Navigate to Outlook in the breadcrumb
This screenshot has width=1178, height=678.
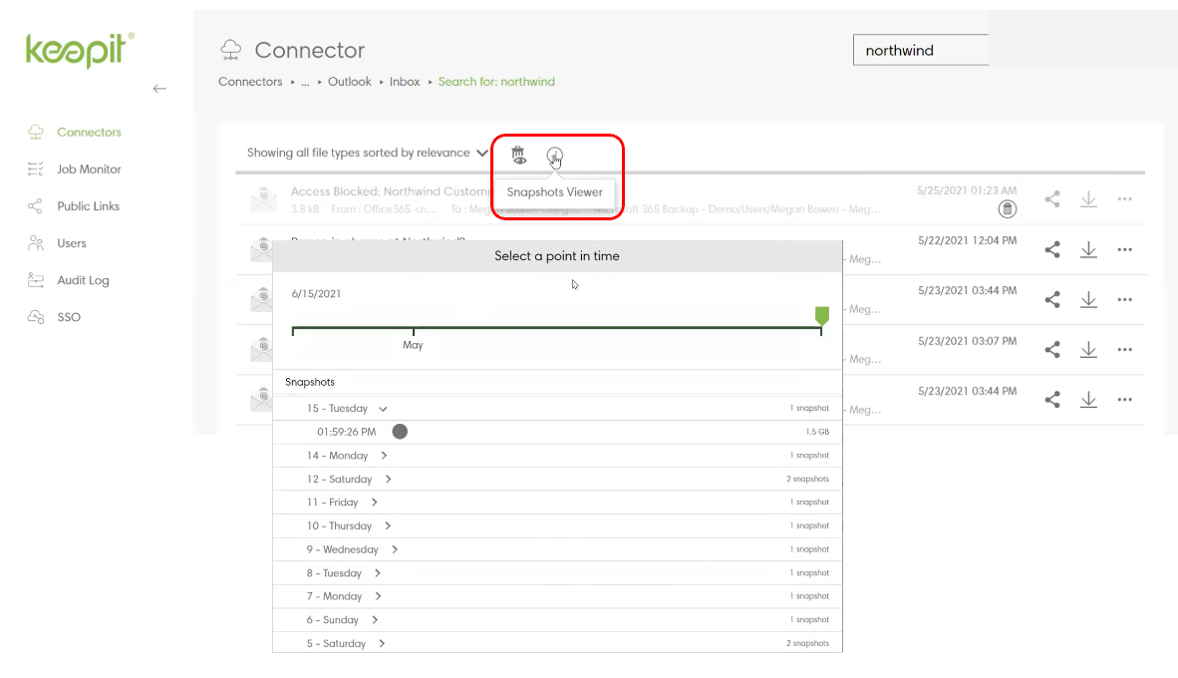pyautogui.click(x=349, y=82)
